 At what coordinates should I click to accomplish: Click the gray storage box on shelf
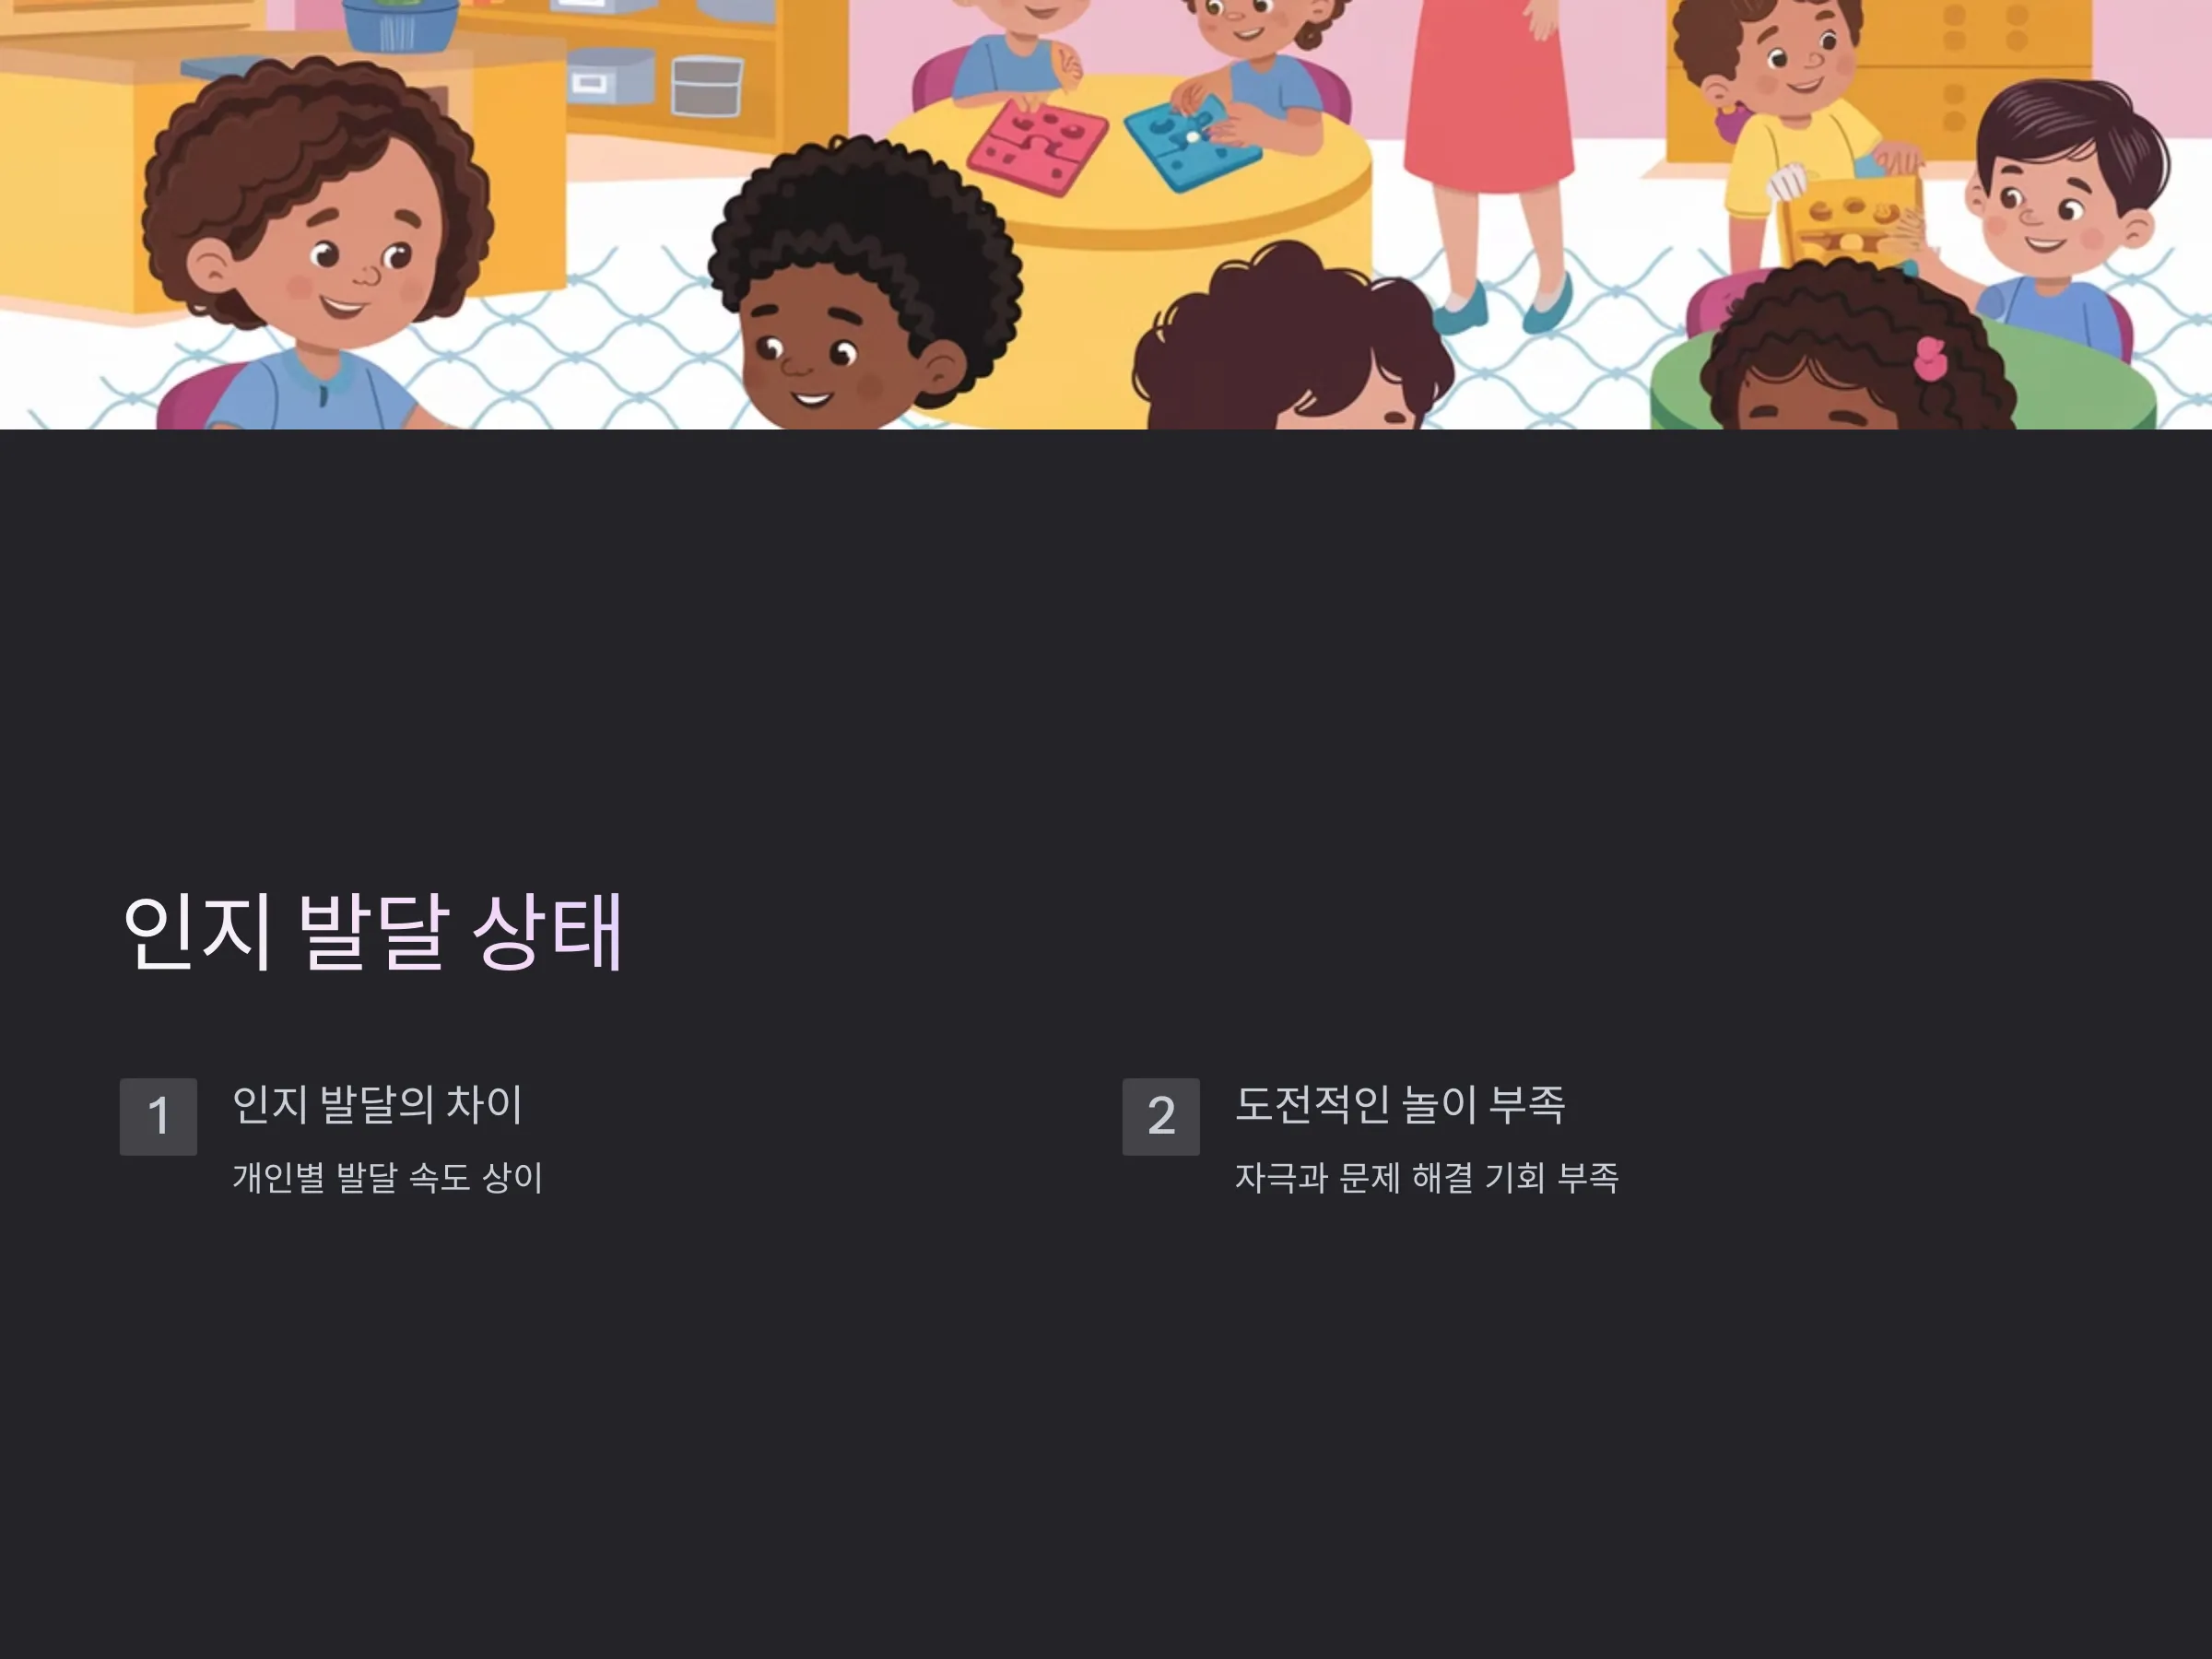pos(707,86)
